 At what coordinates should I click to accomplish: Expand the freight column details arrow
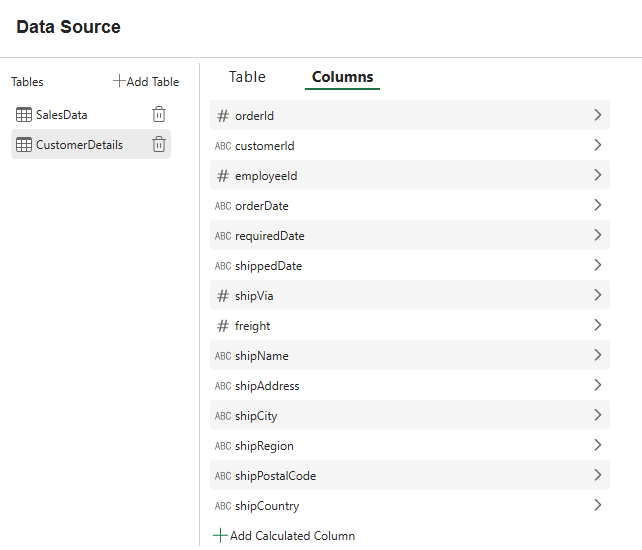click(x=597, y=325)
